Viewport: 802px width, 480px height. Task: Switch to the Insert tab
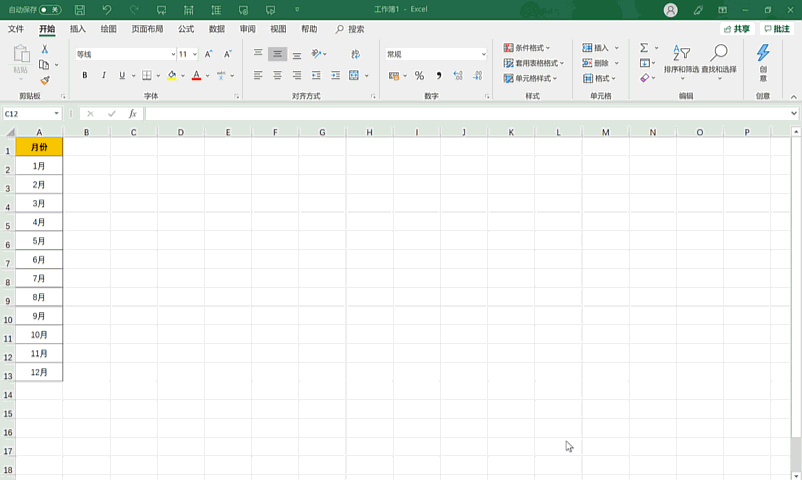tap(78, 29)
